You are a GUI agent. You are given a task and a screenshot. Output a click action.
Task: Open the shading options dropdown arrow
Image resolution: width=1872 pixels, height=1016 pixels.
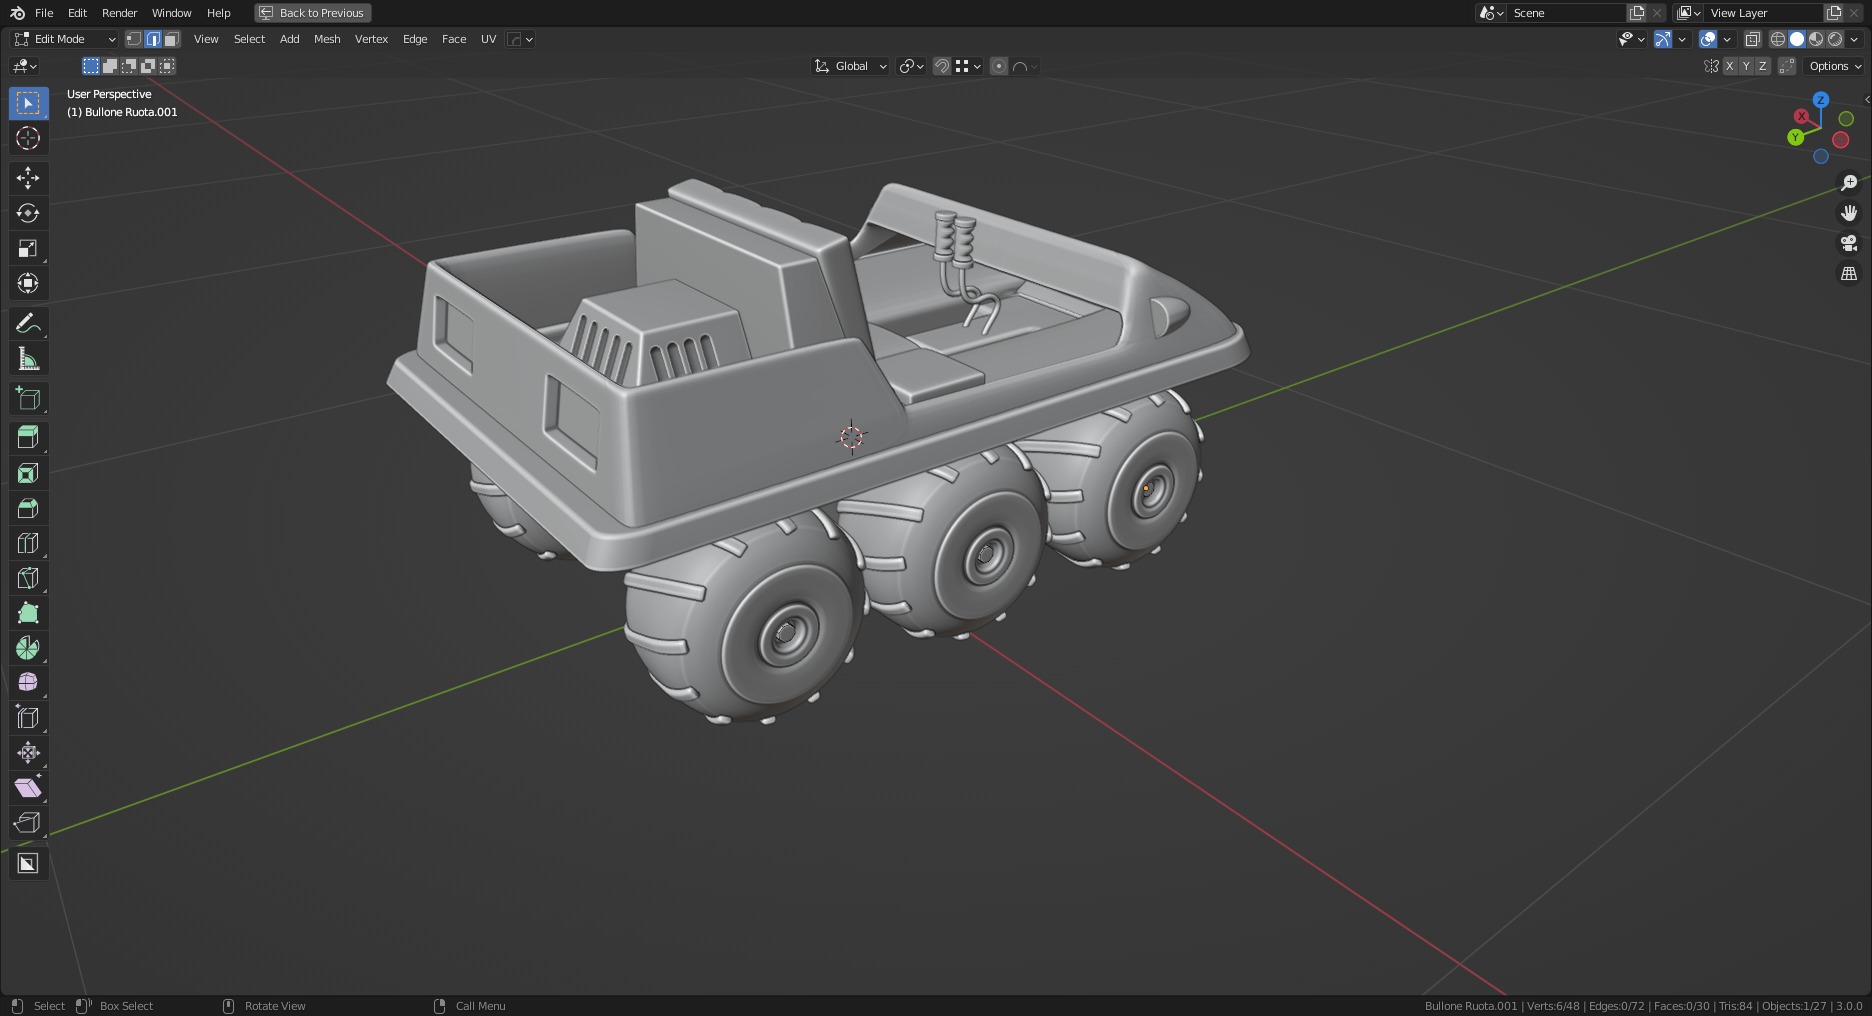click(x=1855, y=39)
